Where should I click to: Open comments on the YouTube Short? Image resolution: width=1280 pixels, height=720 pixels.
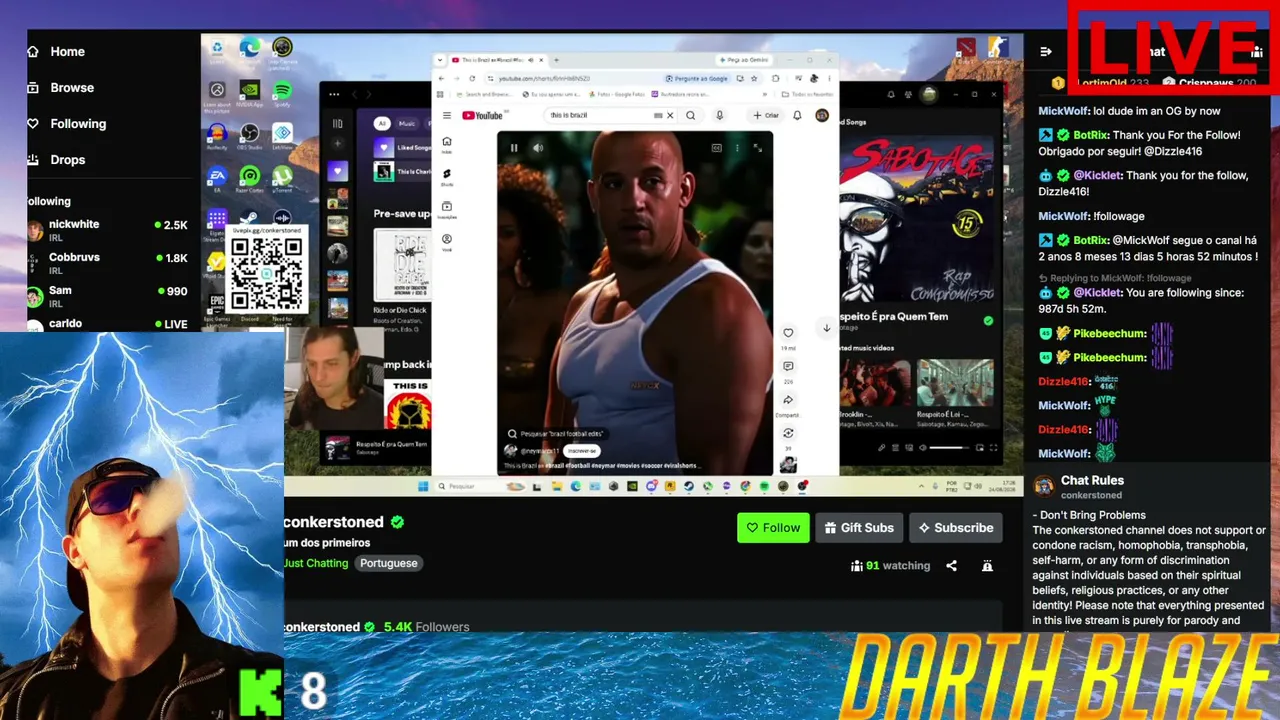788,367
